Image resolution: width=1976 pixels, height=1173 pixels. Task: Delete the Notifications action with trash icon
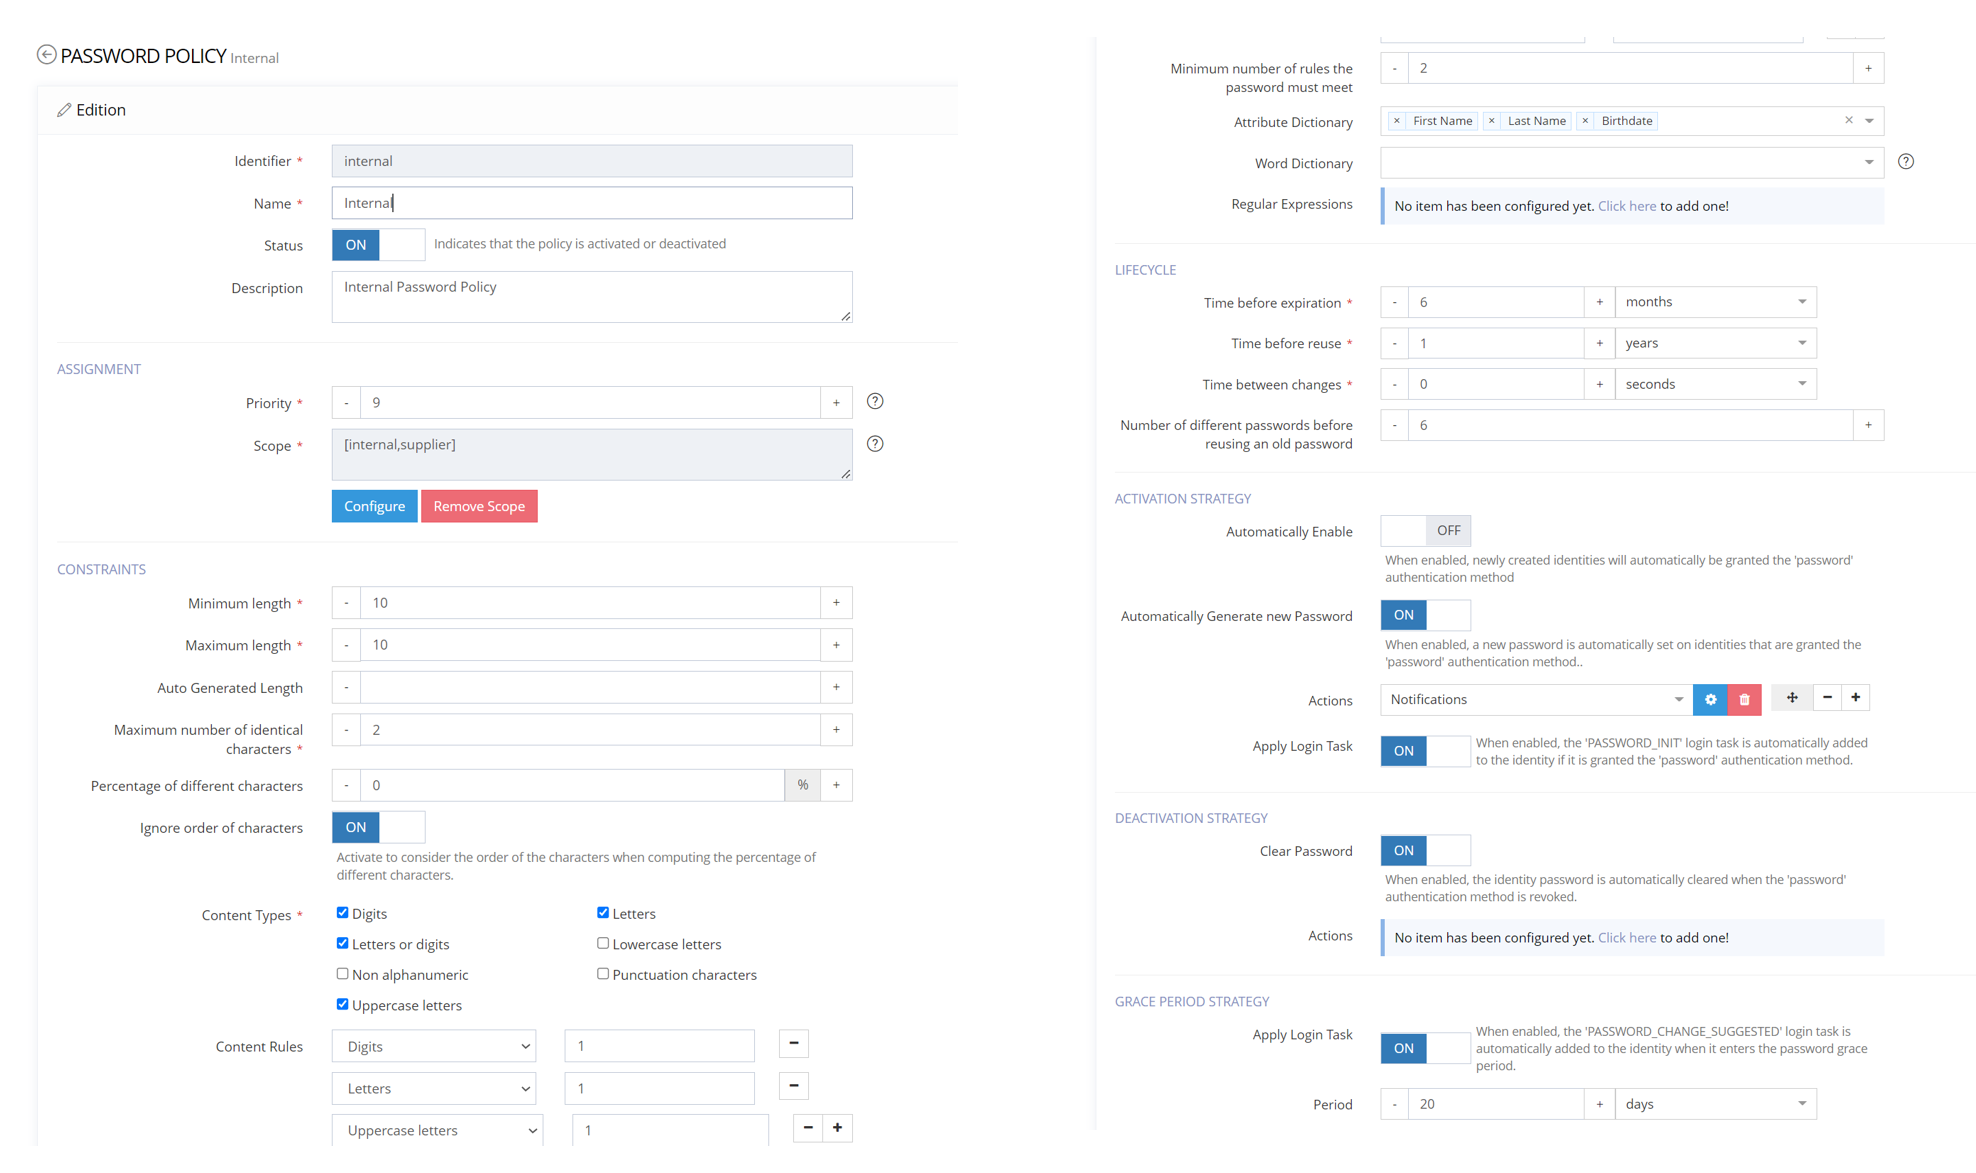[1744, 700]
